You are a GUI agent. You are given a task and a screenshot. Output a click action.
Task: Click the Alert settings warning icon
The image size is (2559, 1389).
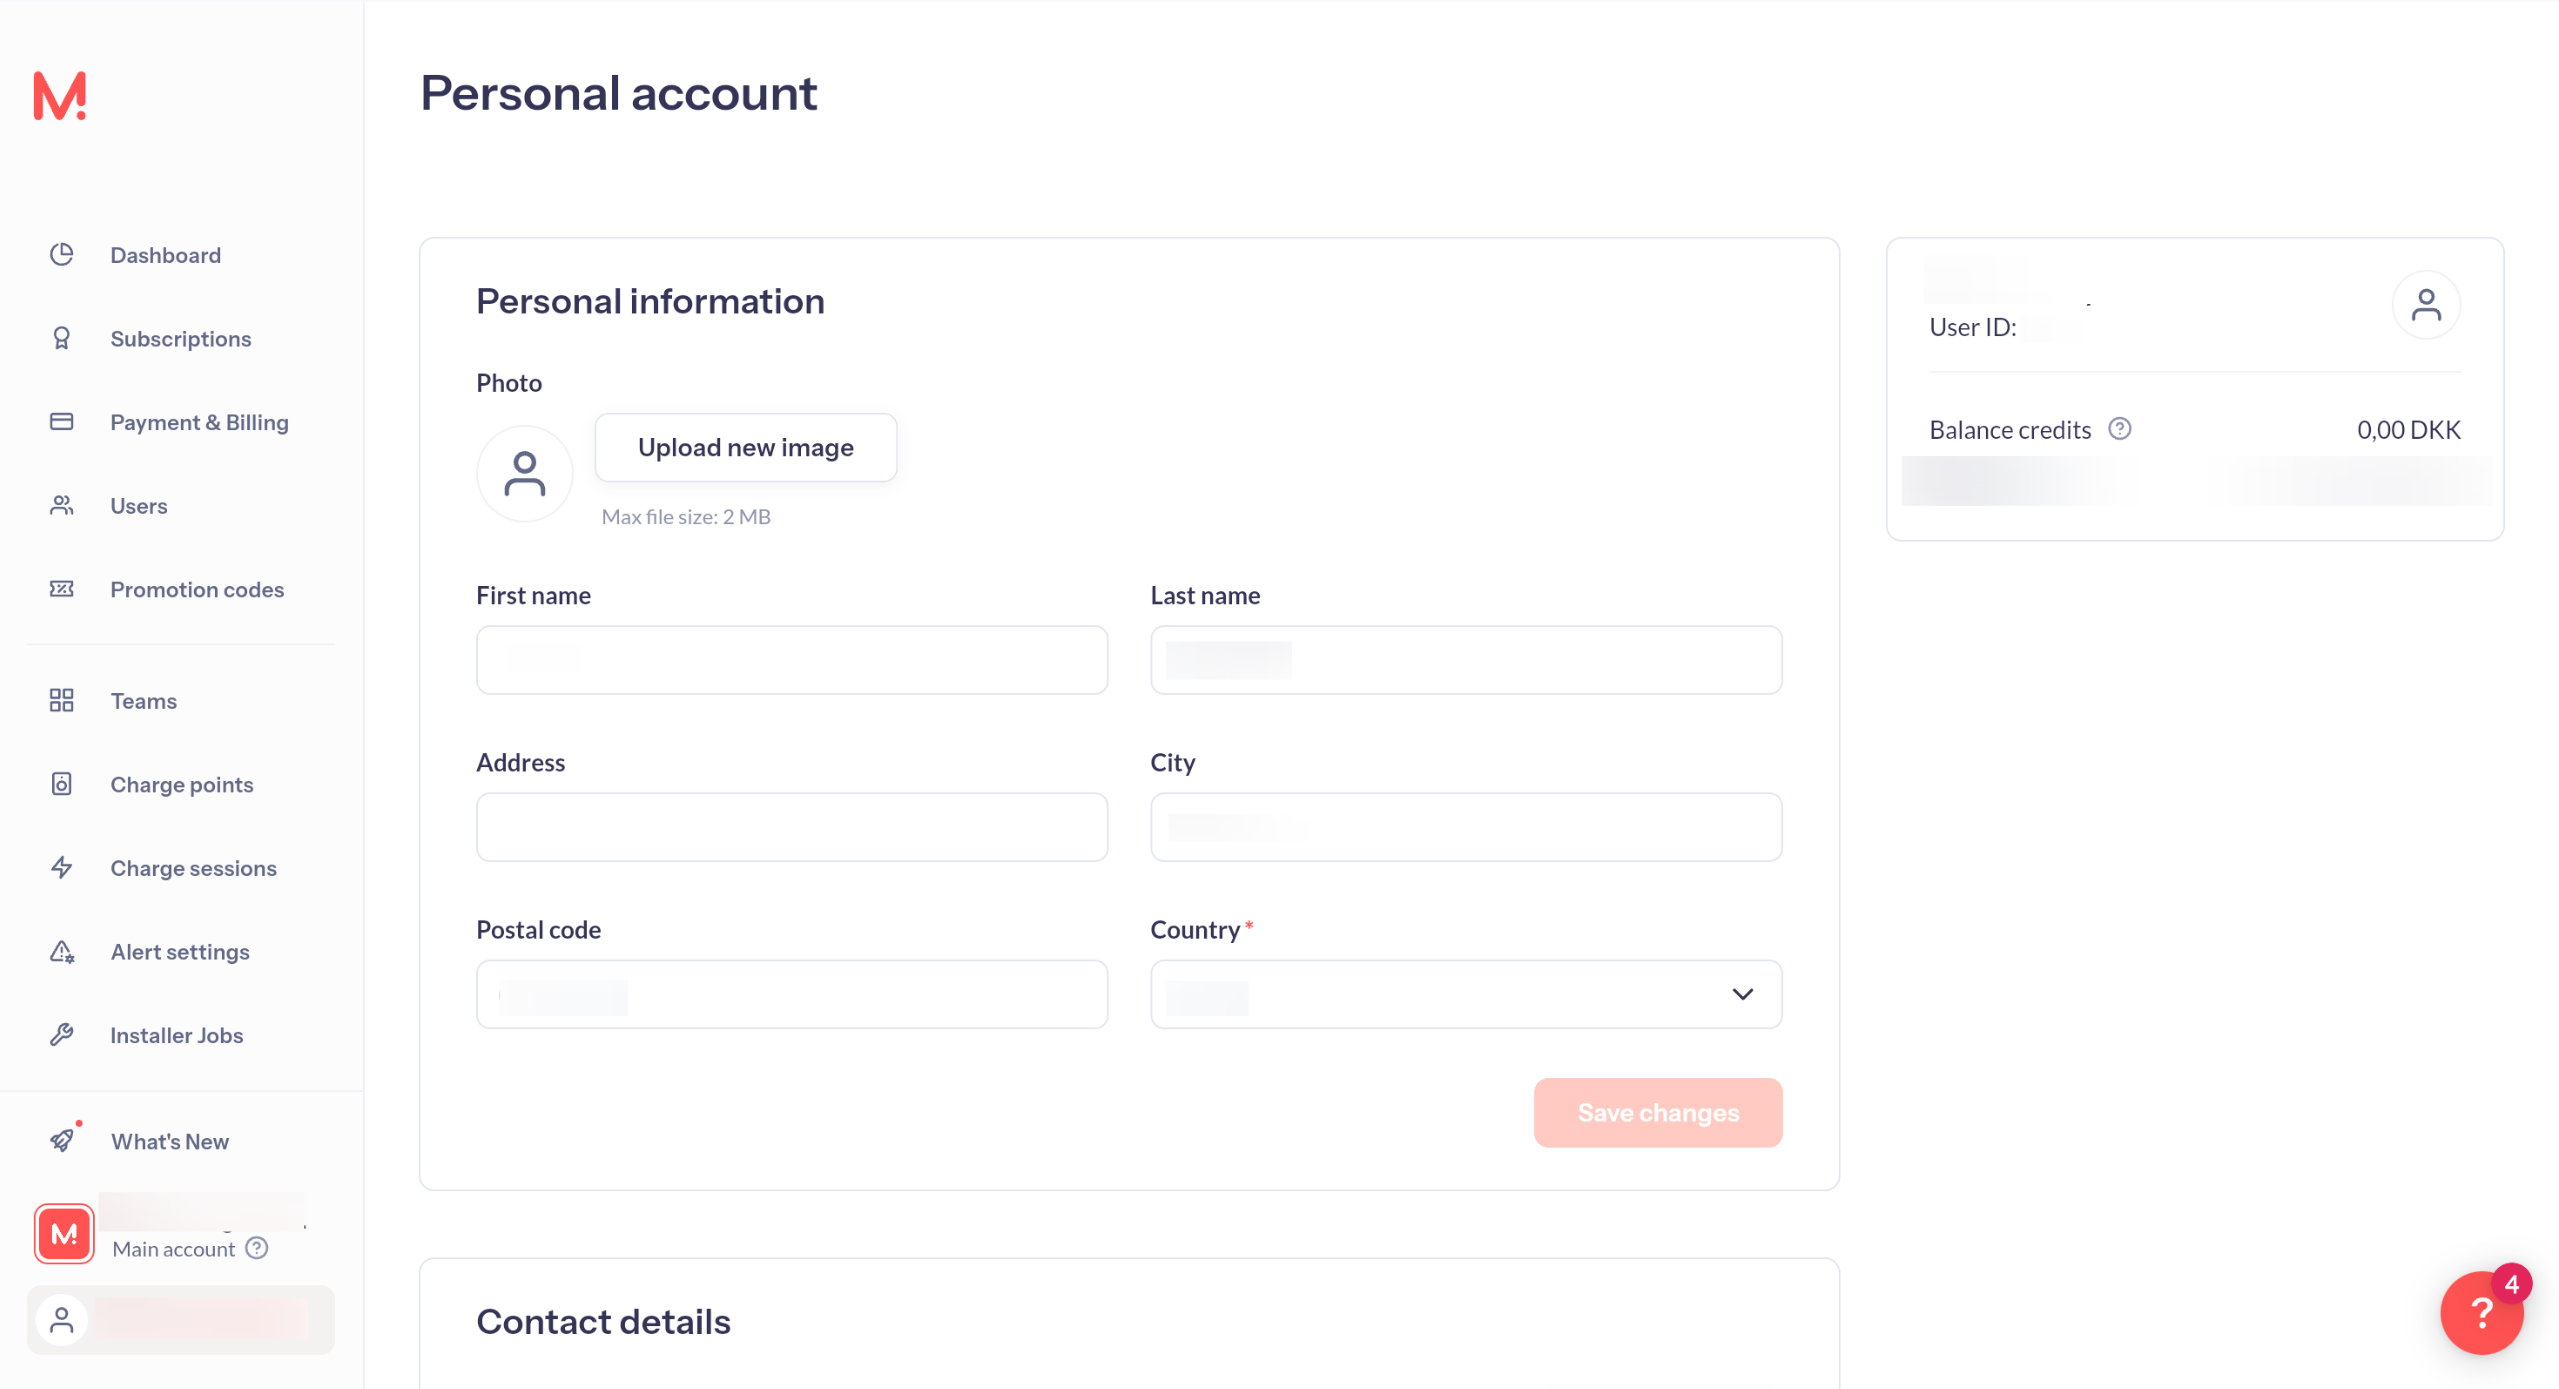(x=62, y=951)
